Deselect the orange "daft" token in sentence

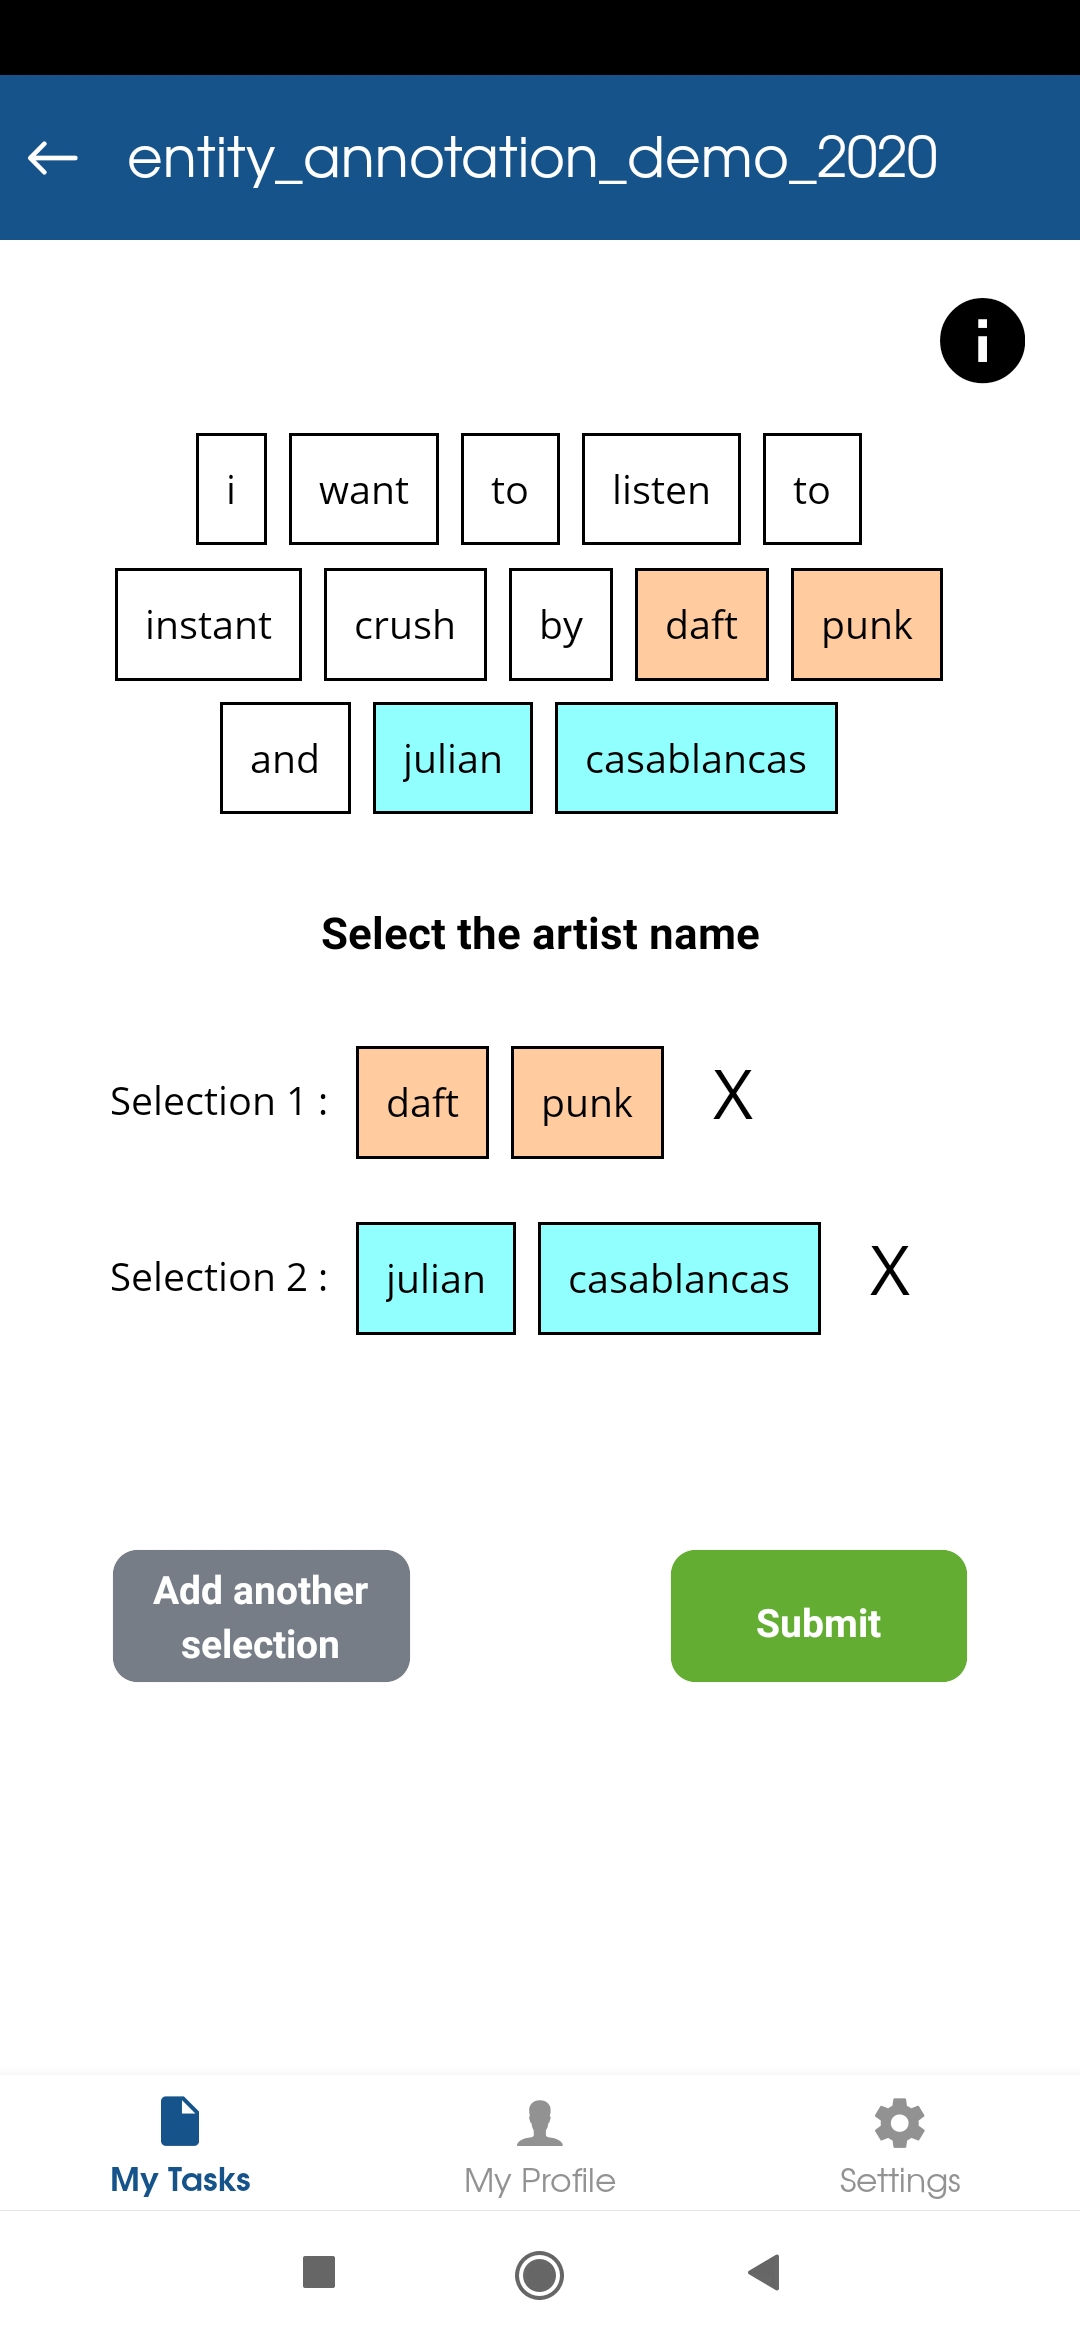702,625
